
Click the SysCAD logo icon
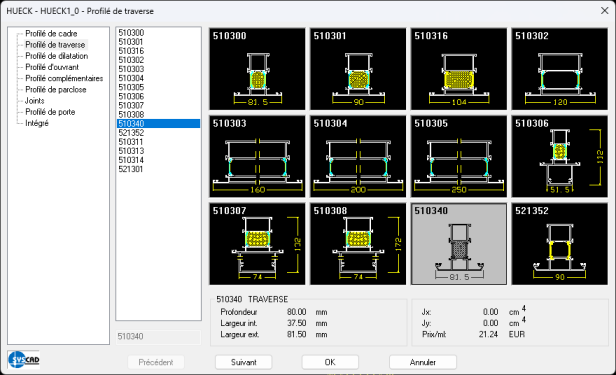(24, 359)
